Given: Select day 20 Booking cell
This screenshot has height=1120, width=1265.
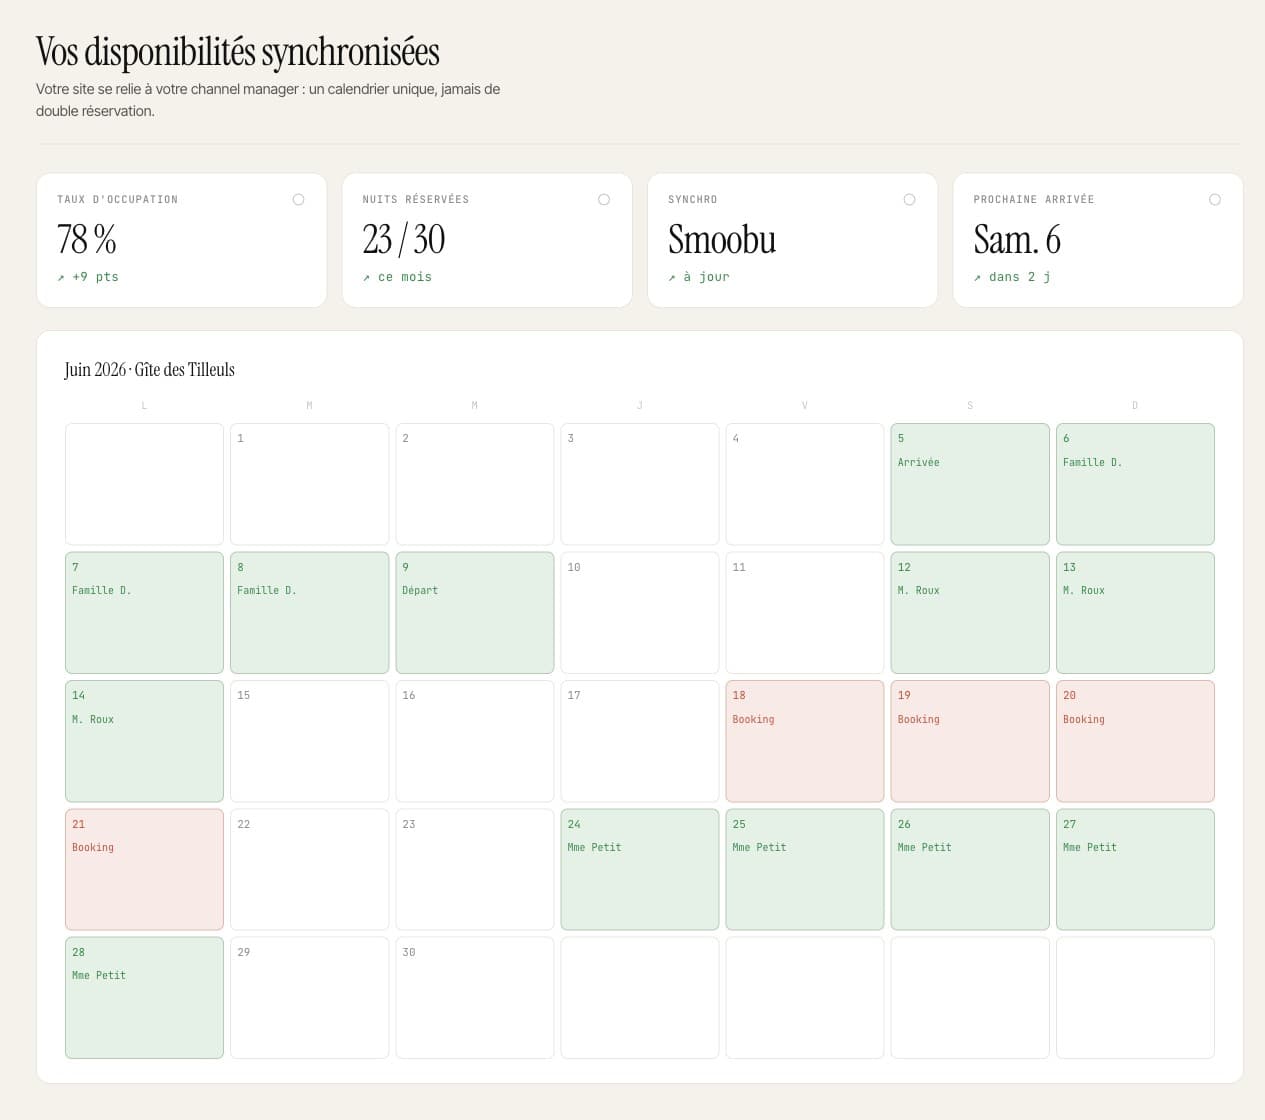Looking at the screenshot, I should pyautogui.click(x=1135, y=741).
